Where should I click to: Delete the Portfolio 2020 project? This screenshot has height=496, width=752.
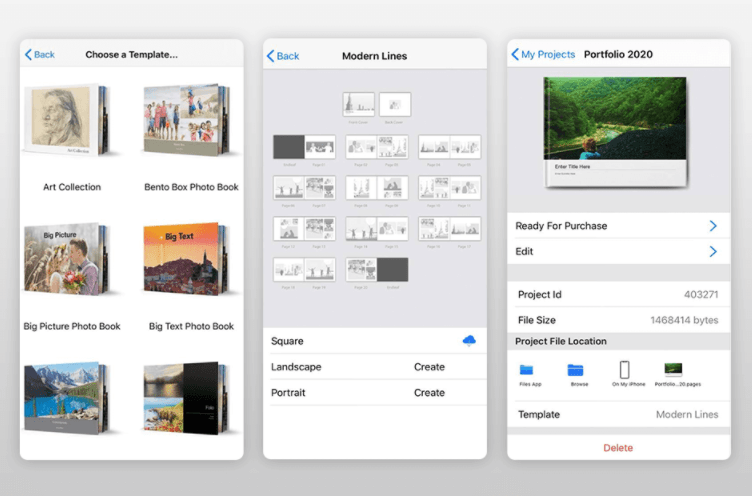pyautogui.click(x=618, y=448)
